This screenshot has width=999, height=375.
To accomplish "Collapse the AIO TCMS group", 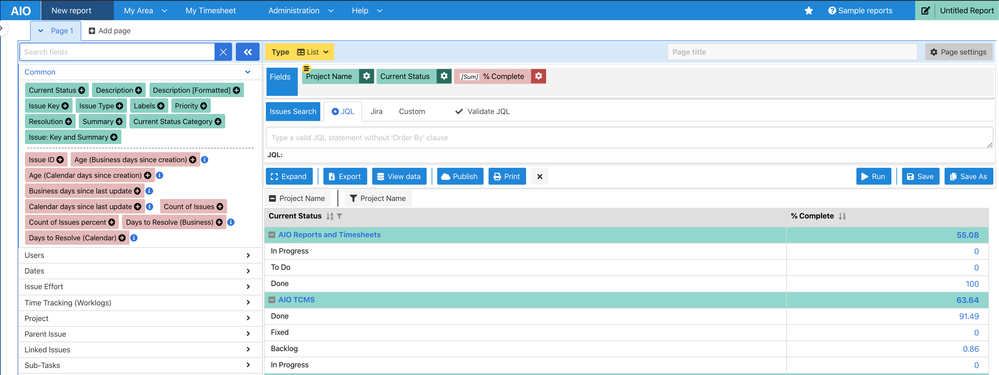I will tap(272, 300).
